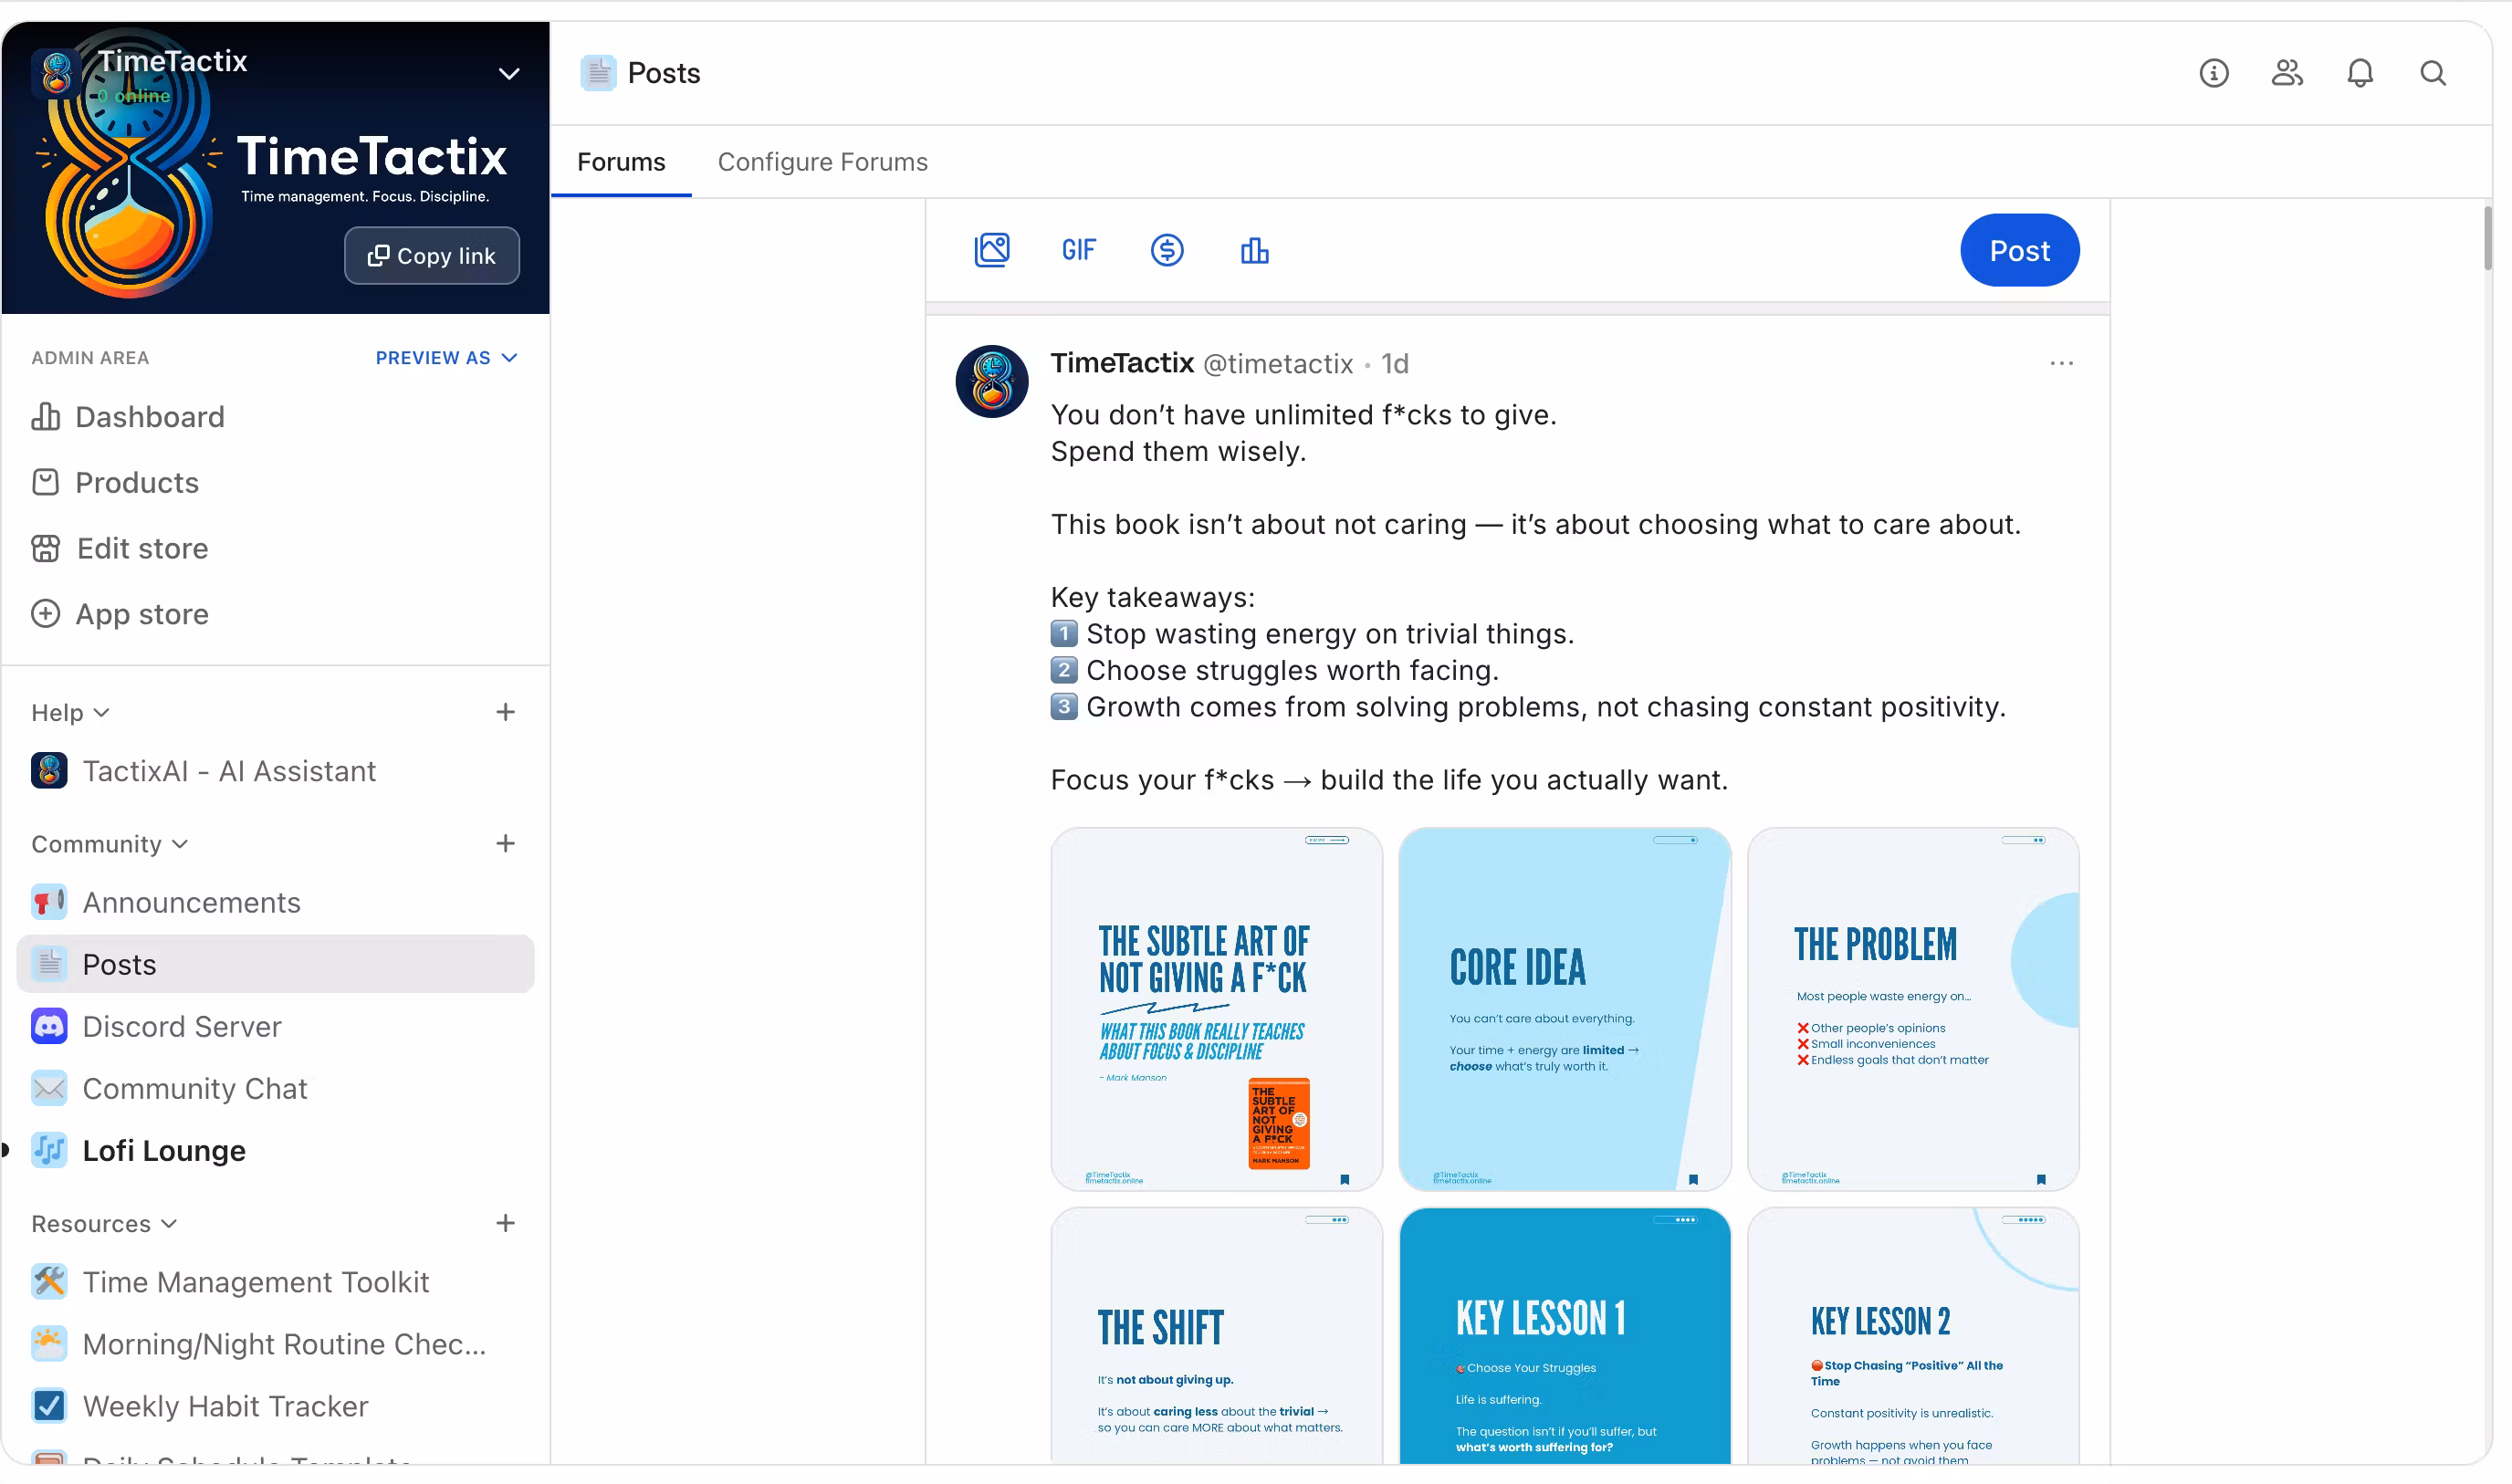Click the Lofi Lounge music icon
This screenshot has width=2512, height=1484.
click(x=49, y=1150)
